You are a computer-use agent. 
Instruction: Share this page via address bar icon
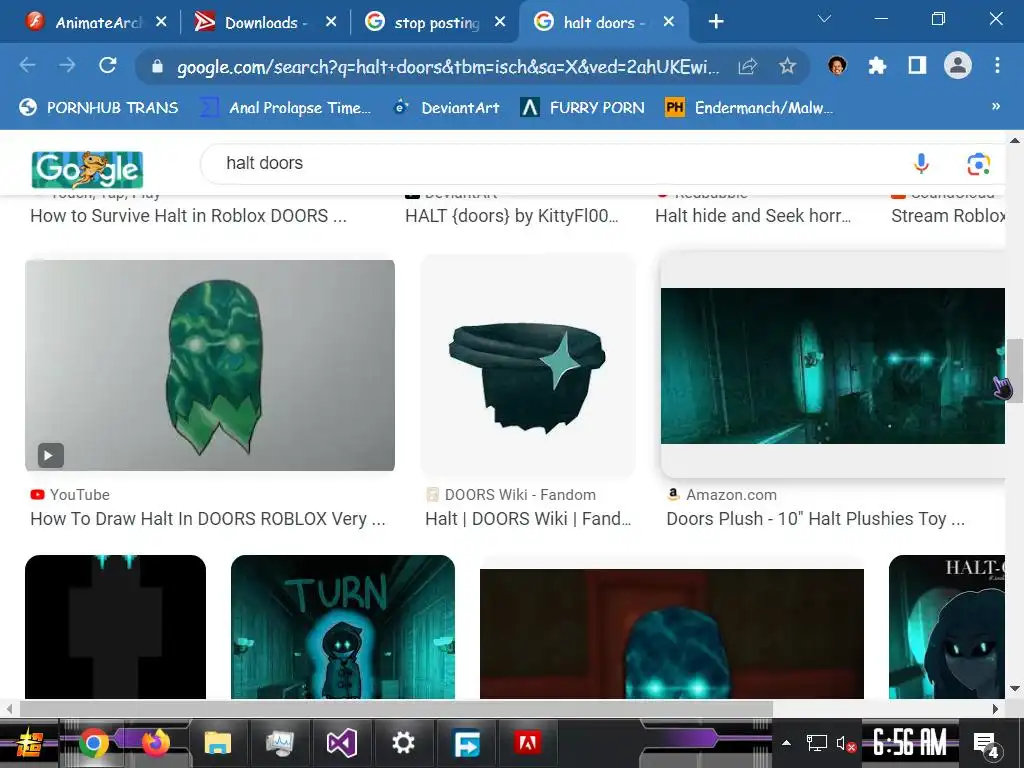(748, 66)
